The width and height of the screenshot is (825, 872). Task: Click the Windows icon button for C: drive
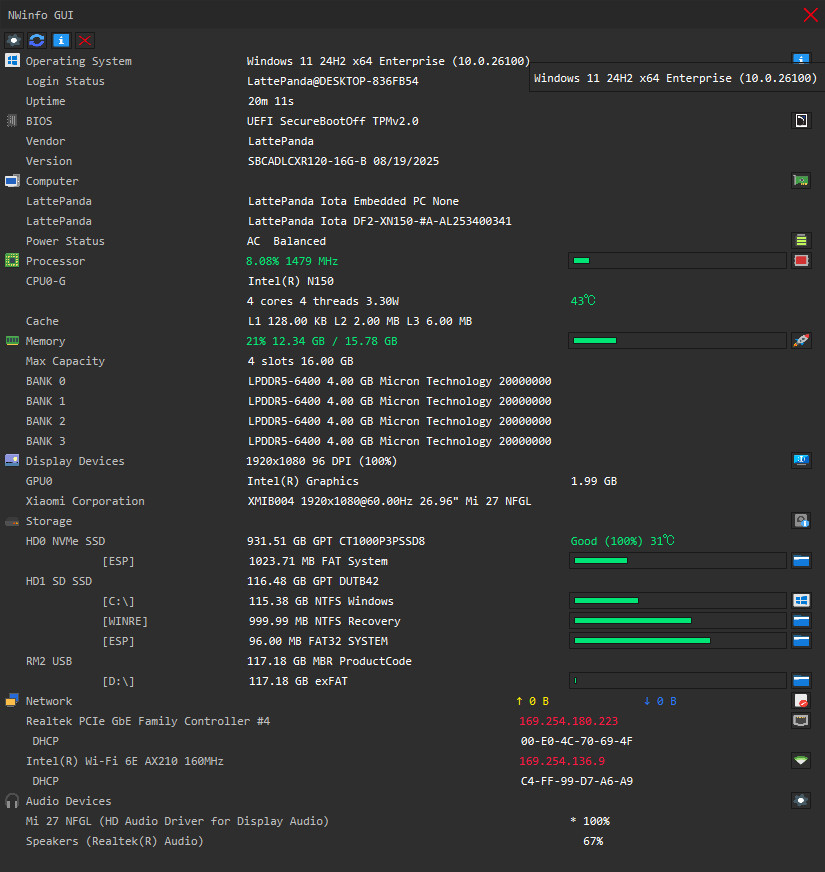coord(801,601)
